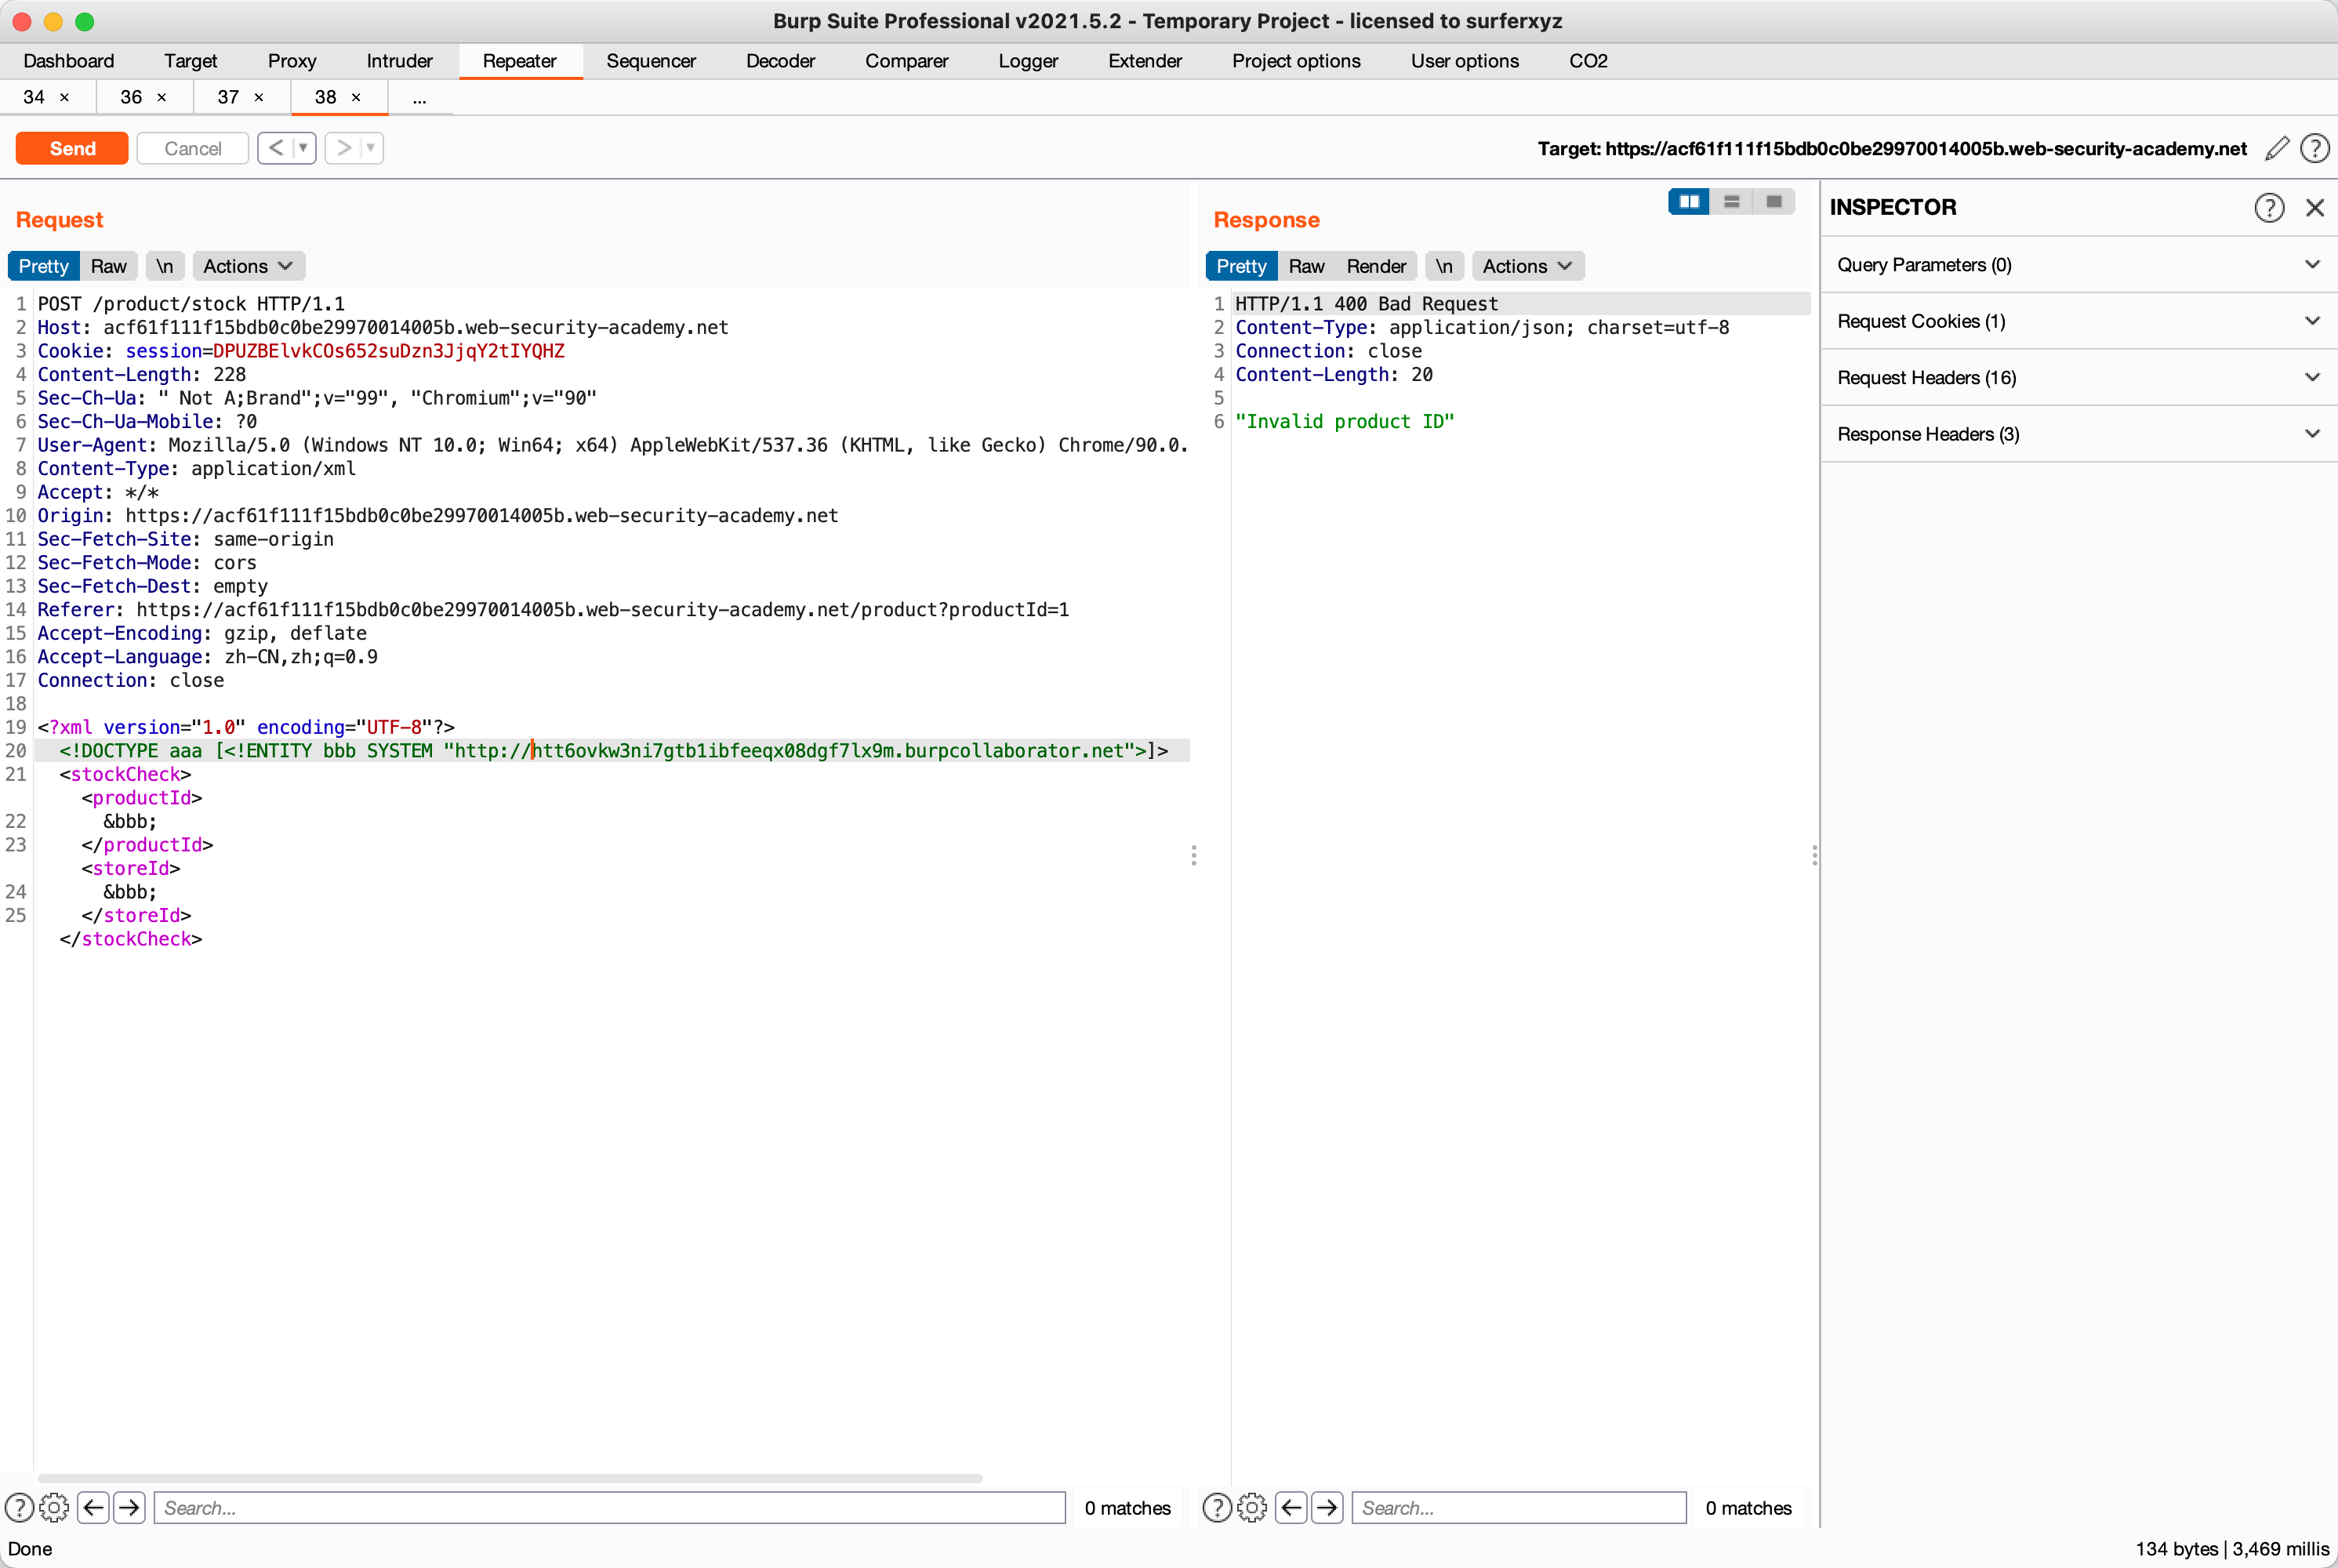Open forward history dropdown arrow
This screenshot has height=1568, width=2338.
[371, 148]
